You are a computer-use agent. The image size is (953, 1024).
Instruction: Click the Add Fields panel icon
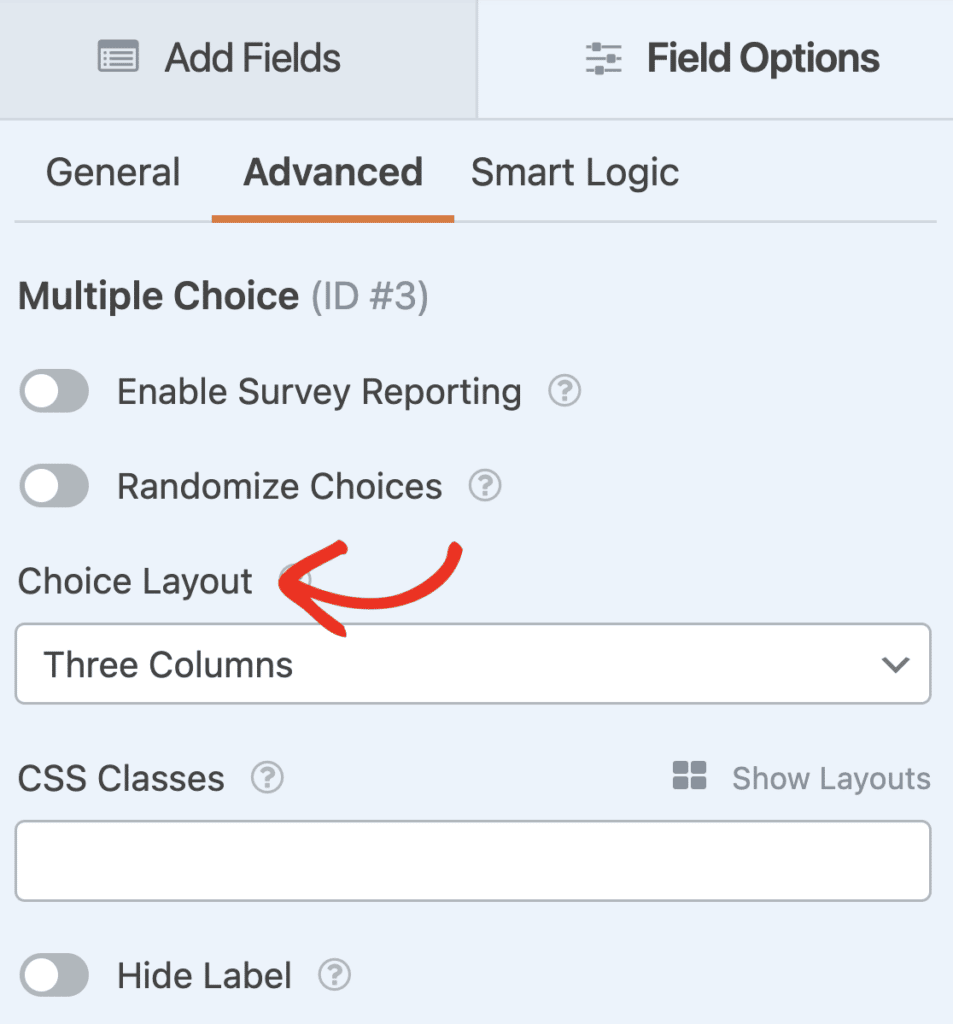117,57
